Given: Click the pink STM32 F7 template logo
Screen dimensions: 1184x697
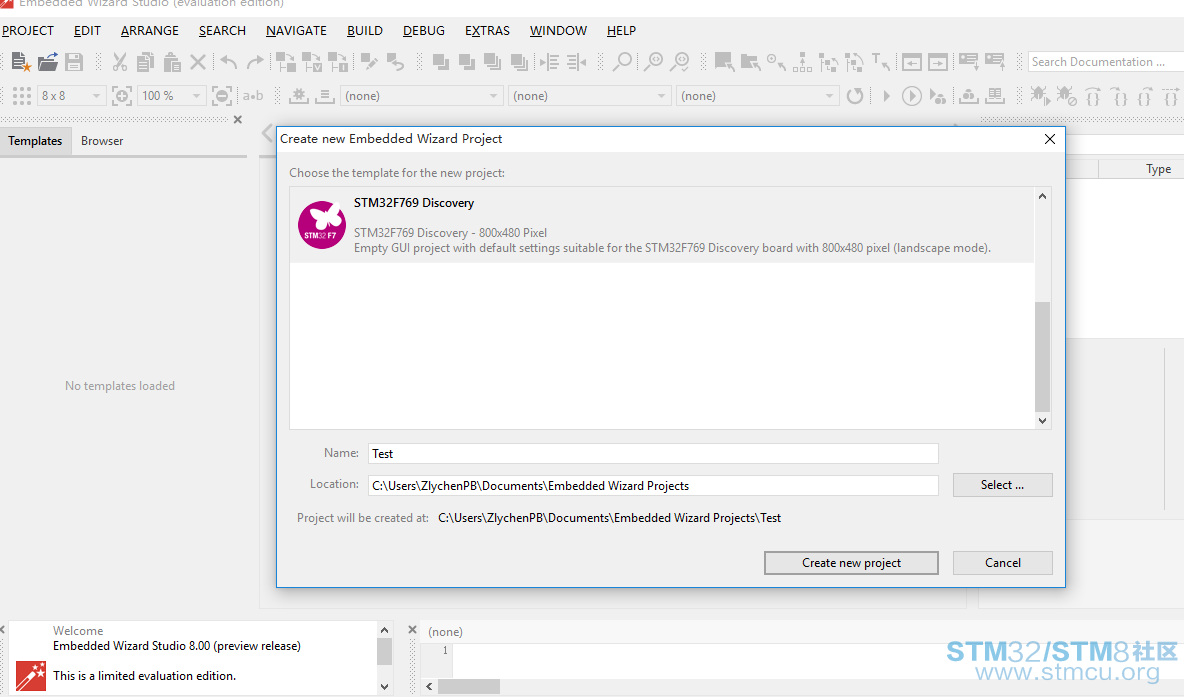Looking at the screenshot, I should point(322,225).
